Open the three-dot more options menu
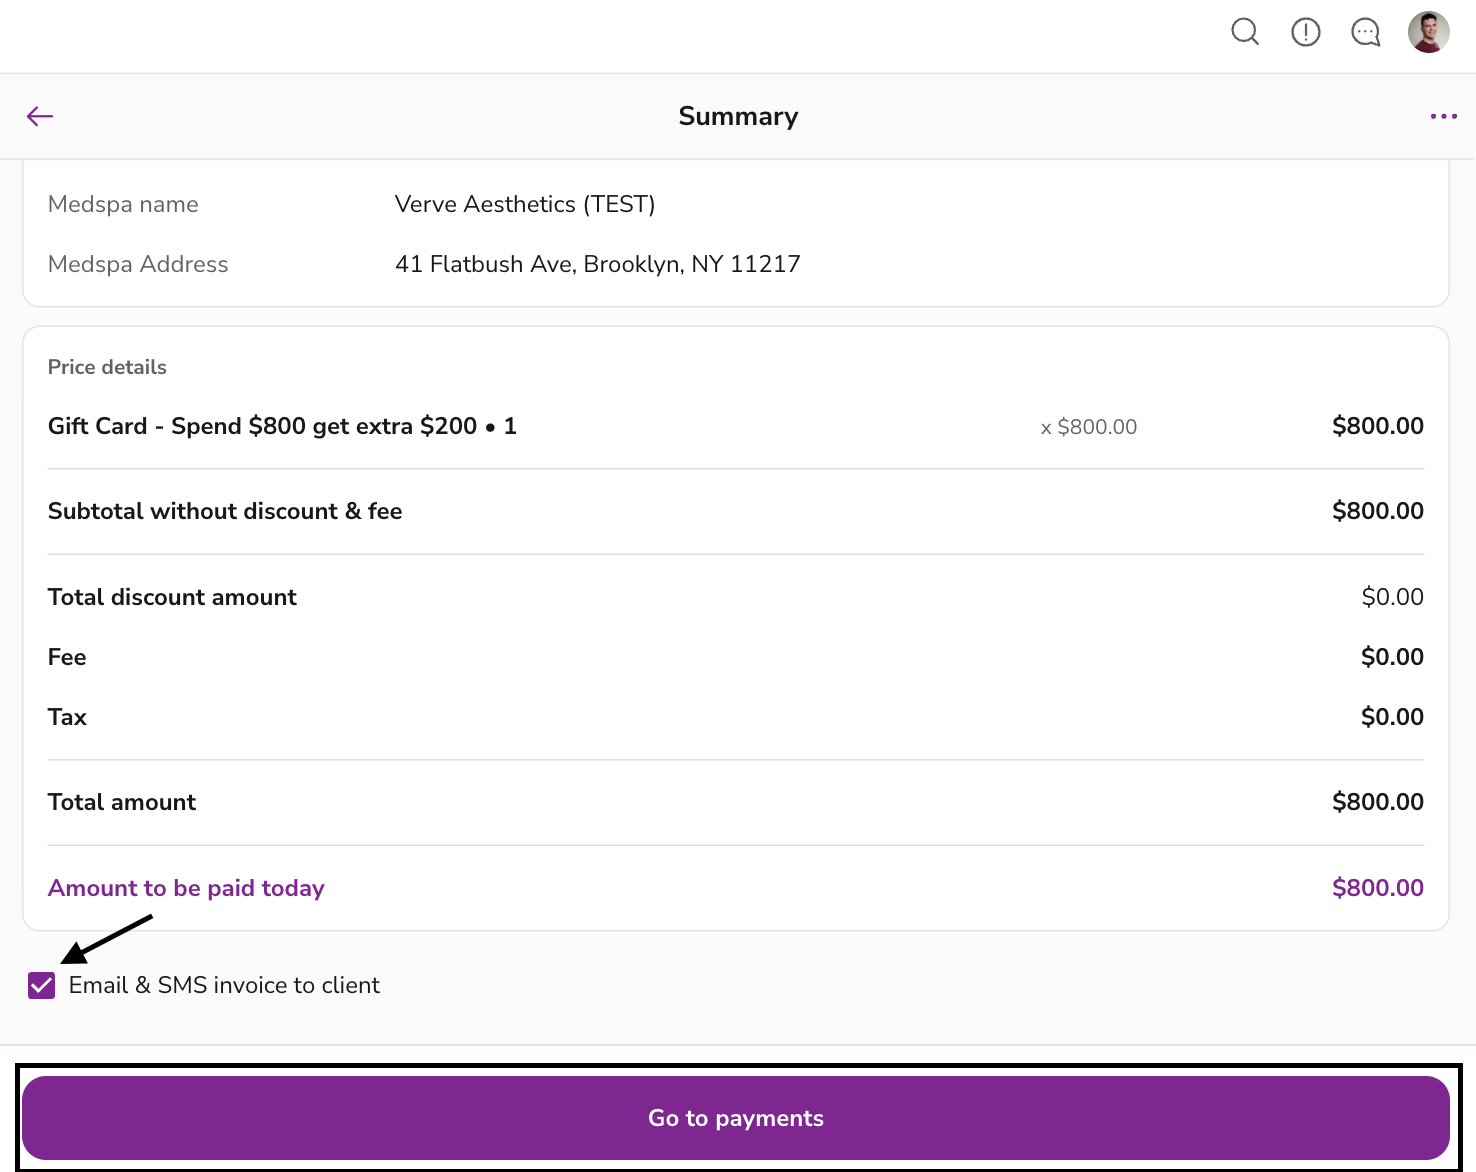1476x1172 pixels. [1443, 116]
